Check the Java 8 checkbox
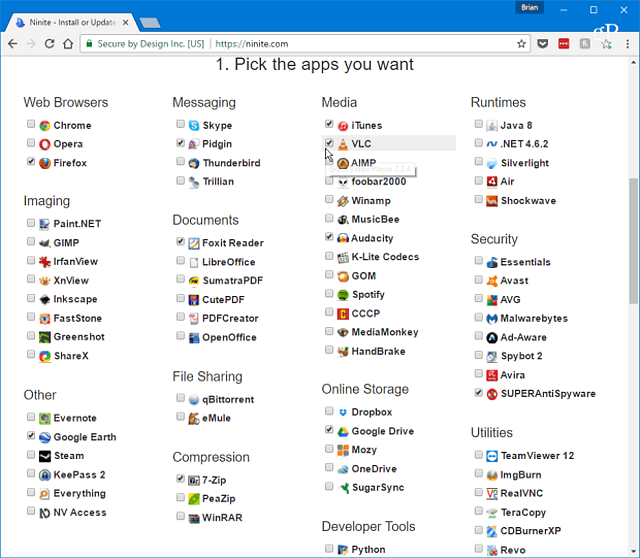The image size is (640, 558). coord(479,124)
